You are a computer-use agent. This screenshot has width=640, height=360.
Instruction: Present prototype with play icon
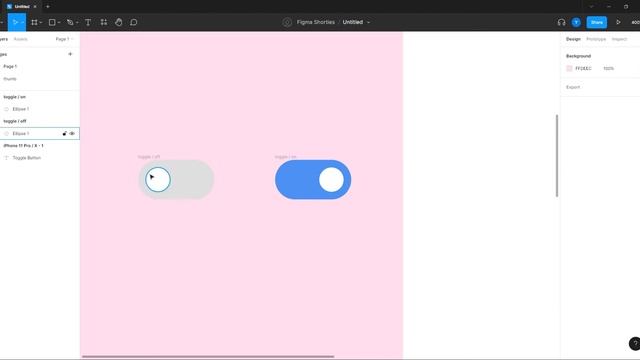[x=618, y=22]
